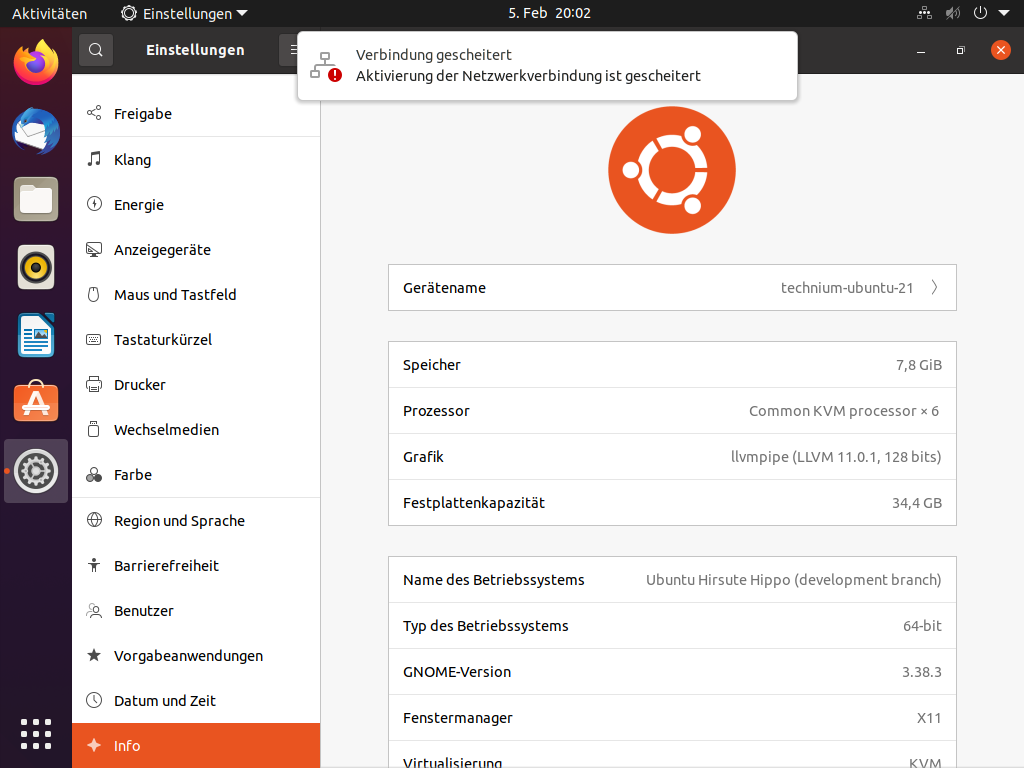Click the music note icon beside Klang
The height and width of the screenshot is (768, 1024).
(94, 159)
